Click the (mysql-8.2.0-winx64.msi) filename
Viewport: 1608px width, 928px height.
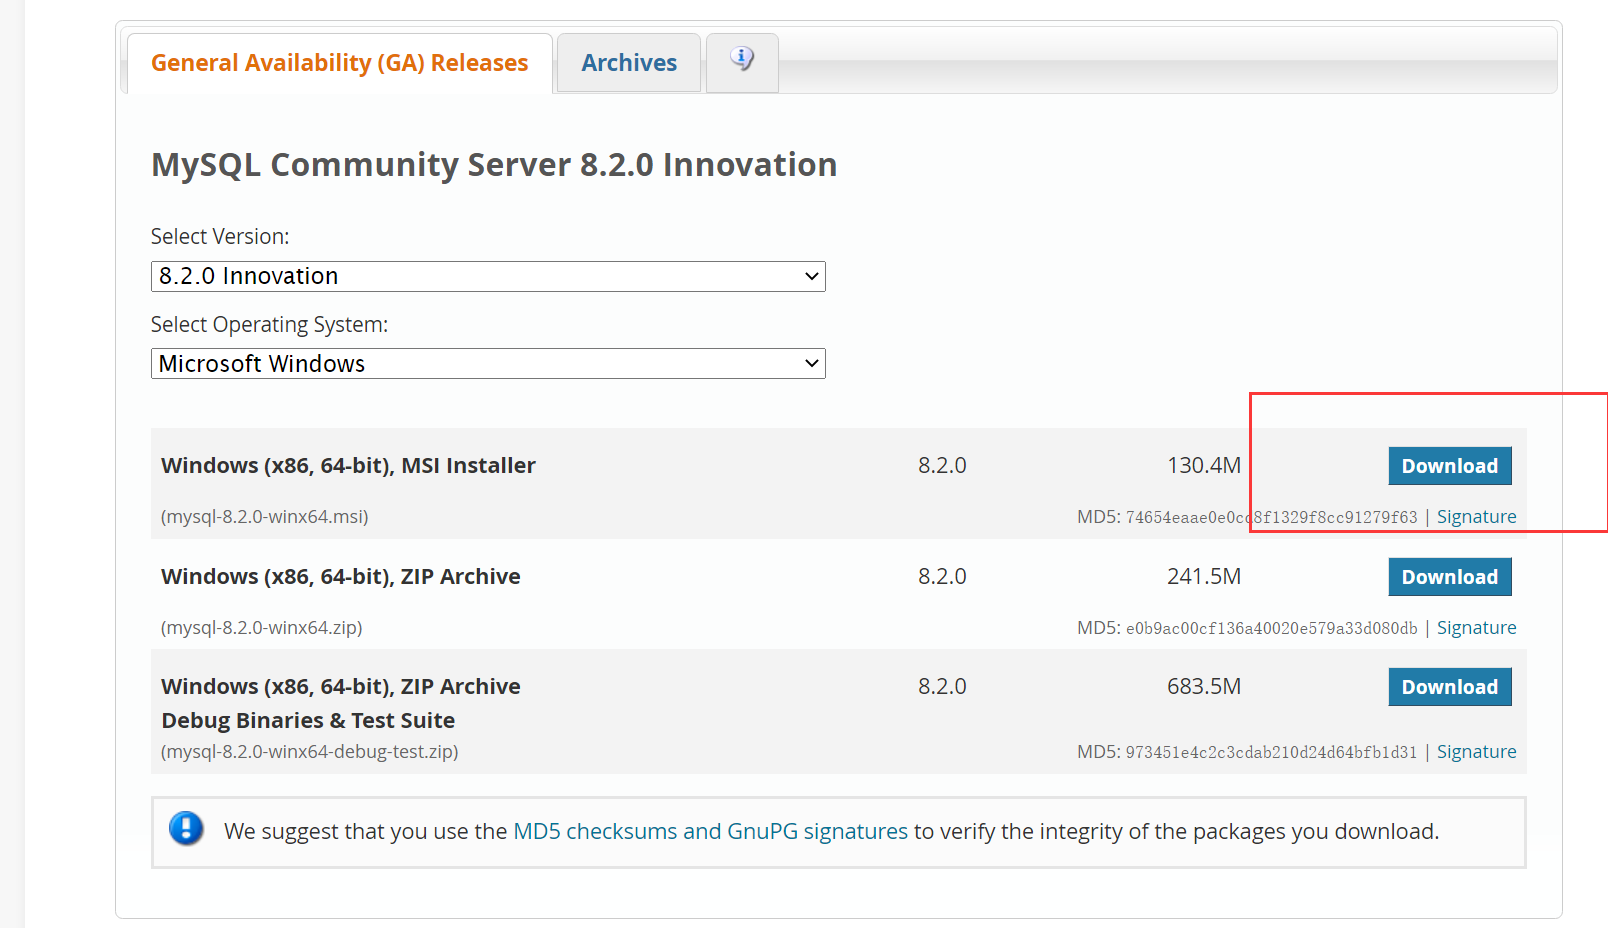click(x=265, y=517)
